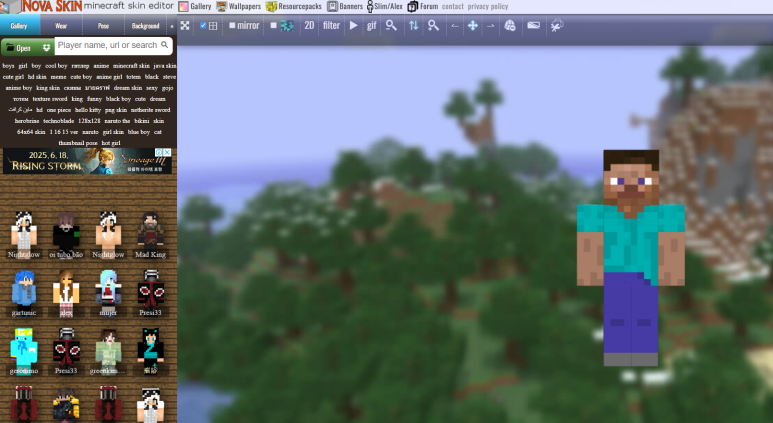Image resolution: width=773 pixels, height=423 pixels.
Task: Click the 'cool boy' tag
Action: (56, 66)
